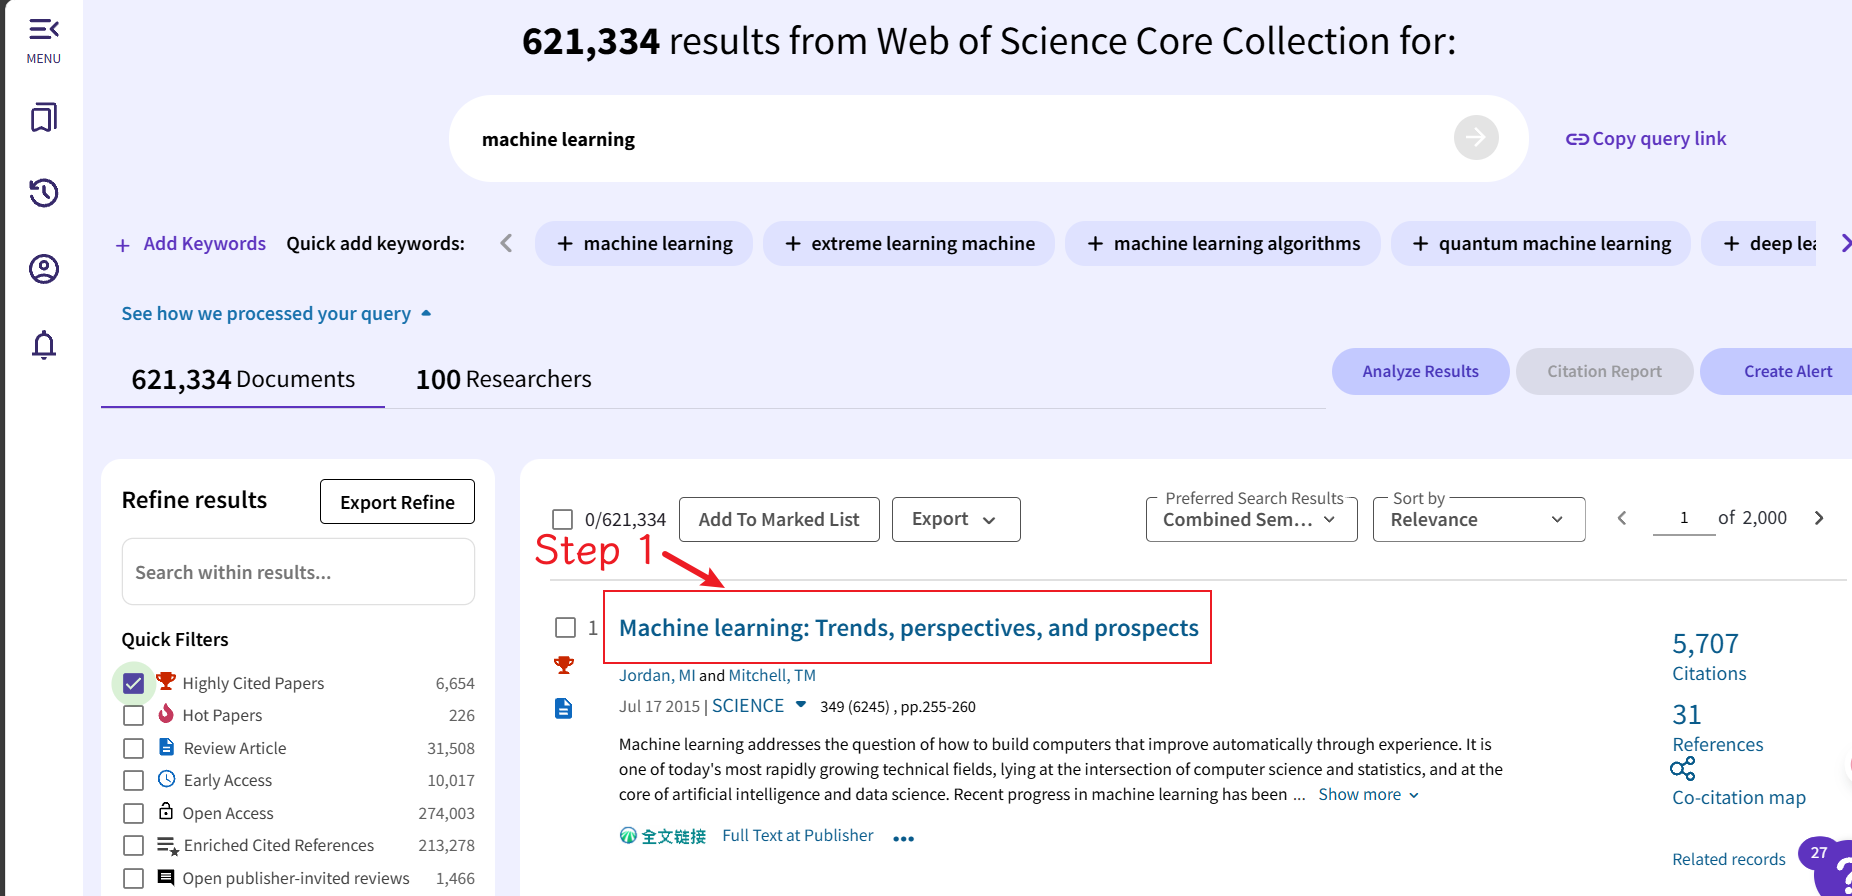
Task: Open the Sort by Relevance dropdown
Action: coord(1478,520)
